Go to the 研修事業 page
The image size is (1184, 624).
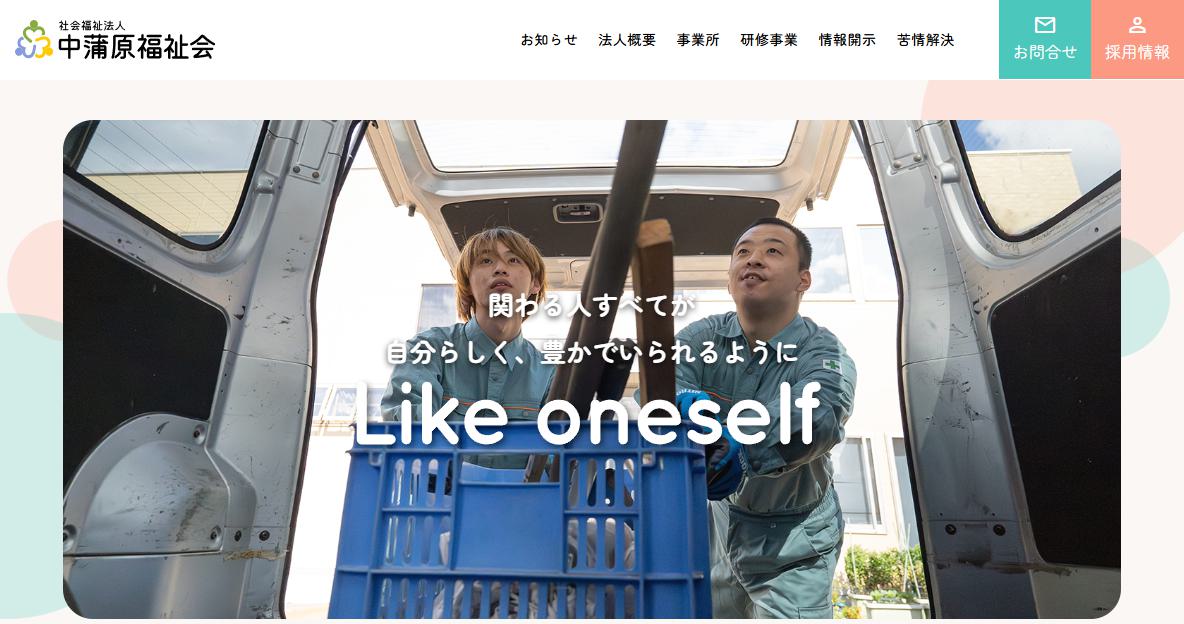click(769, 40)
